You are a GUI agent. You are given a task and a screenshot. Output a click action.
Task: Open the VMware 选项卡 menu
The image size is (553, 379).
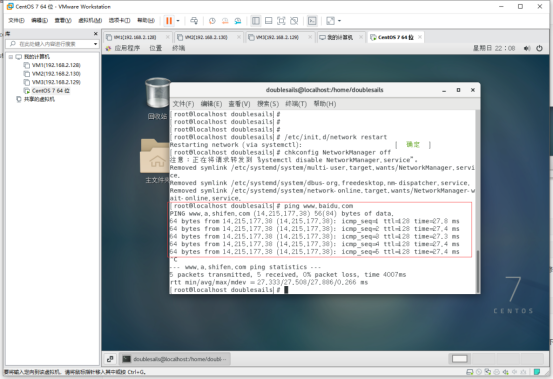[x=119, y=20]
